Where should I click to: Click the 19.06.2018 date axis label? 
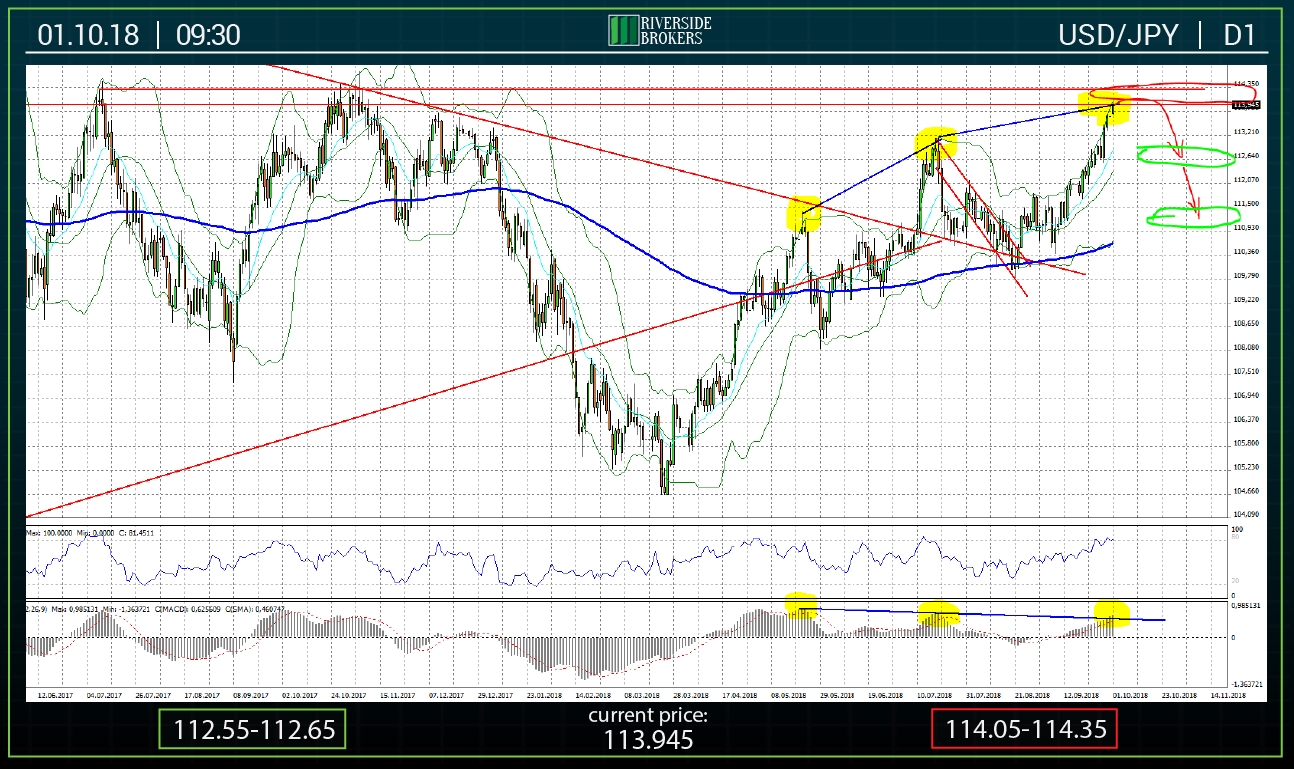coord(887,694)
